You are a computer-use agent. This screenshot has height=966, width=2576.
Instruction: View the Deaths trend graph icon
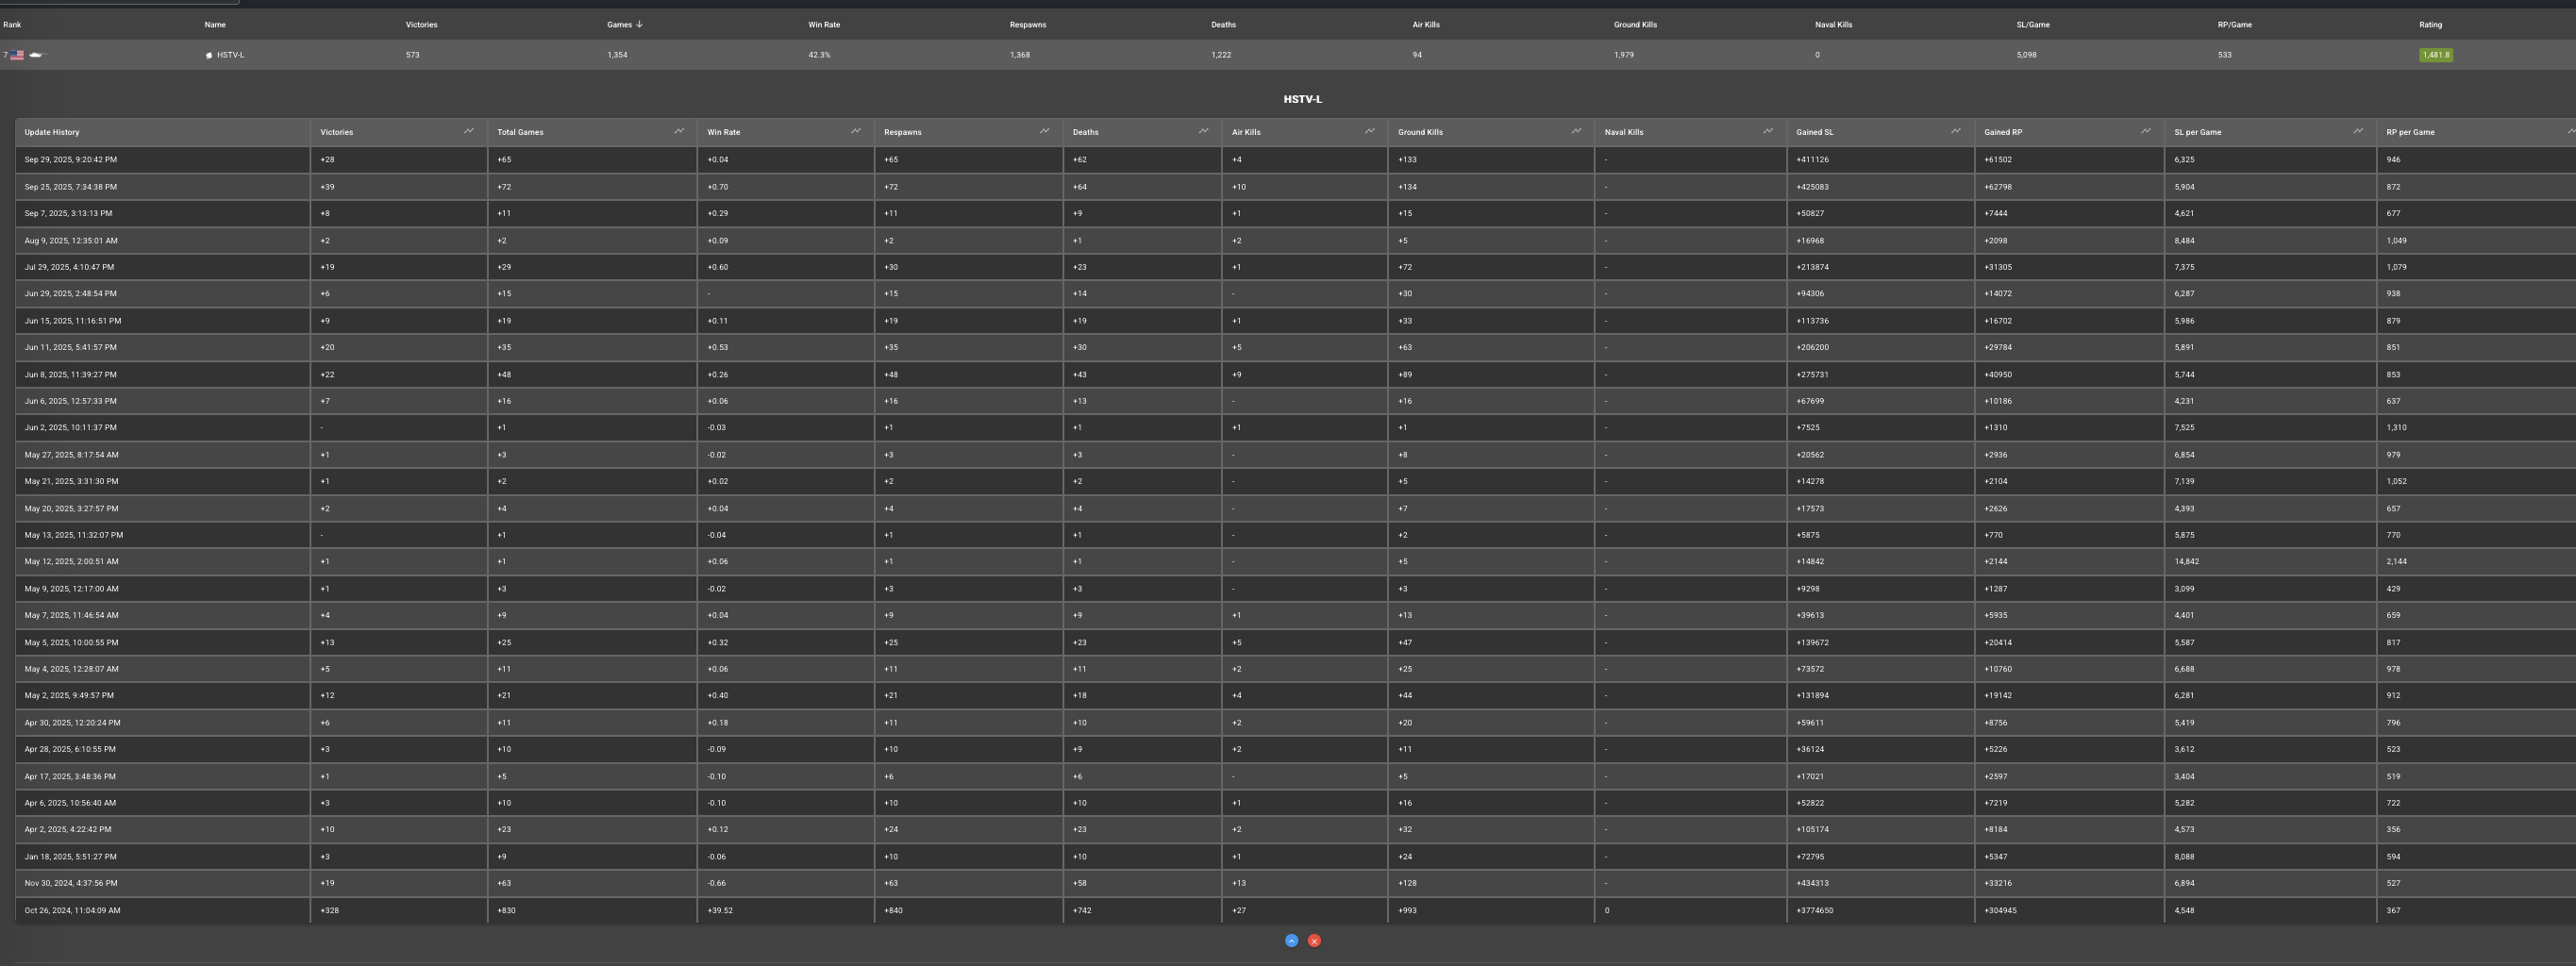click(1203, 131)
